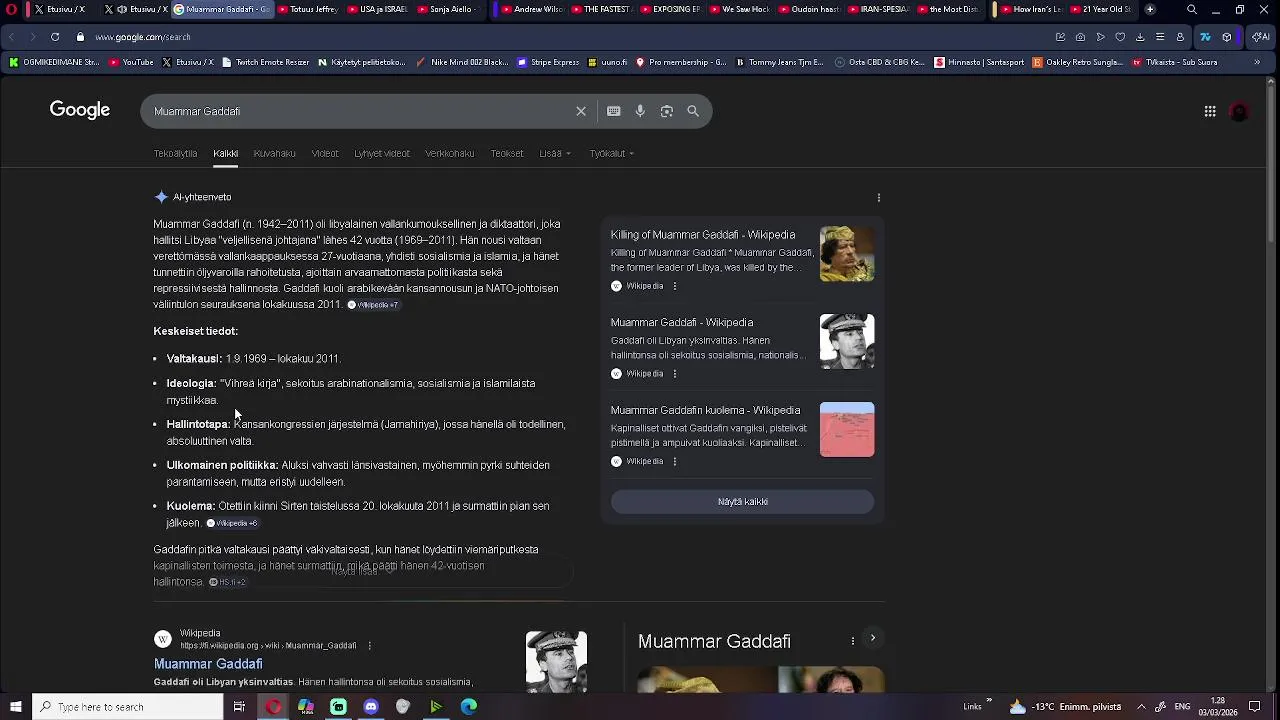This screenshot has width=1280, height=720.
Task: Expand HS.fi +2 sources chip
Action: [x=227, y=582]
